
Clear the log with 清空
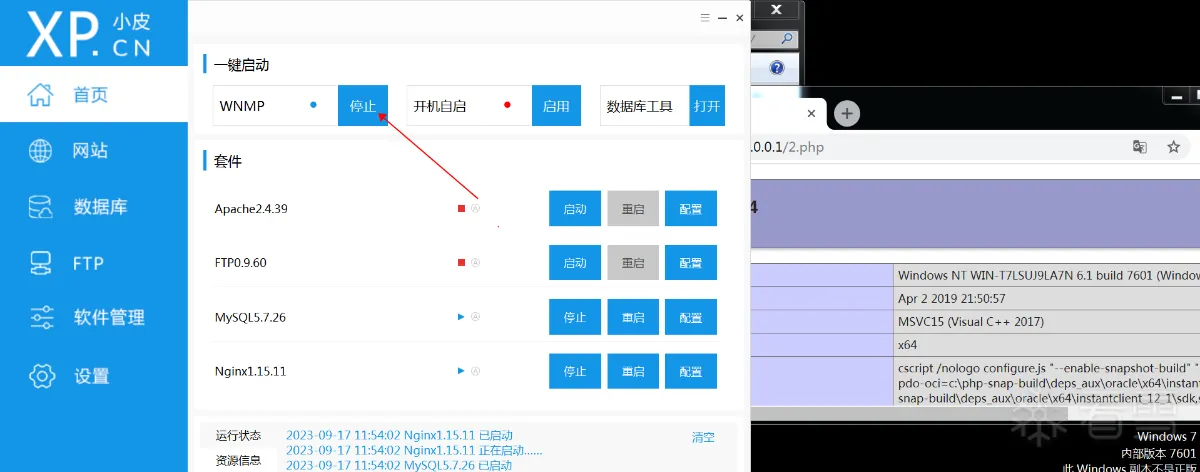[x=704, y=437]
